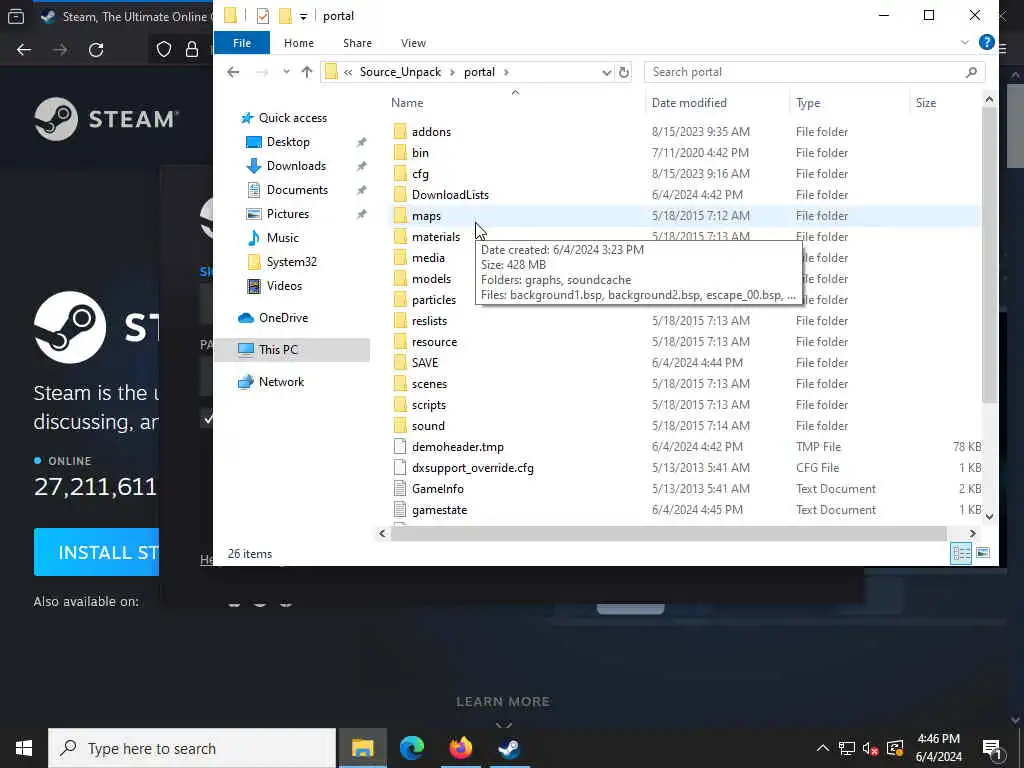Open Downloads in navigation pane

click(296, 166)
